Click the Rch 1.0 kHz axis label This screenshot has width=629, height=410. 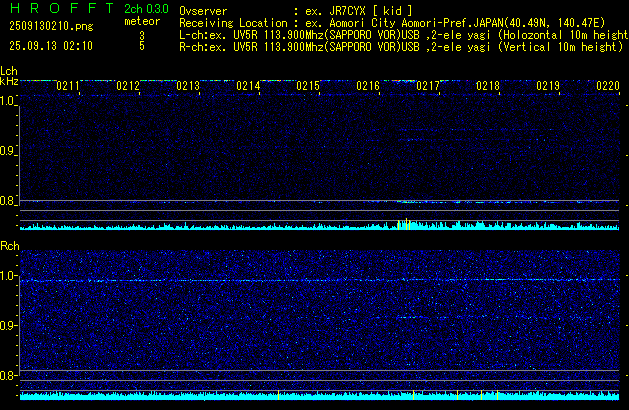[x=8, y=276]
